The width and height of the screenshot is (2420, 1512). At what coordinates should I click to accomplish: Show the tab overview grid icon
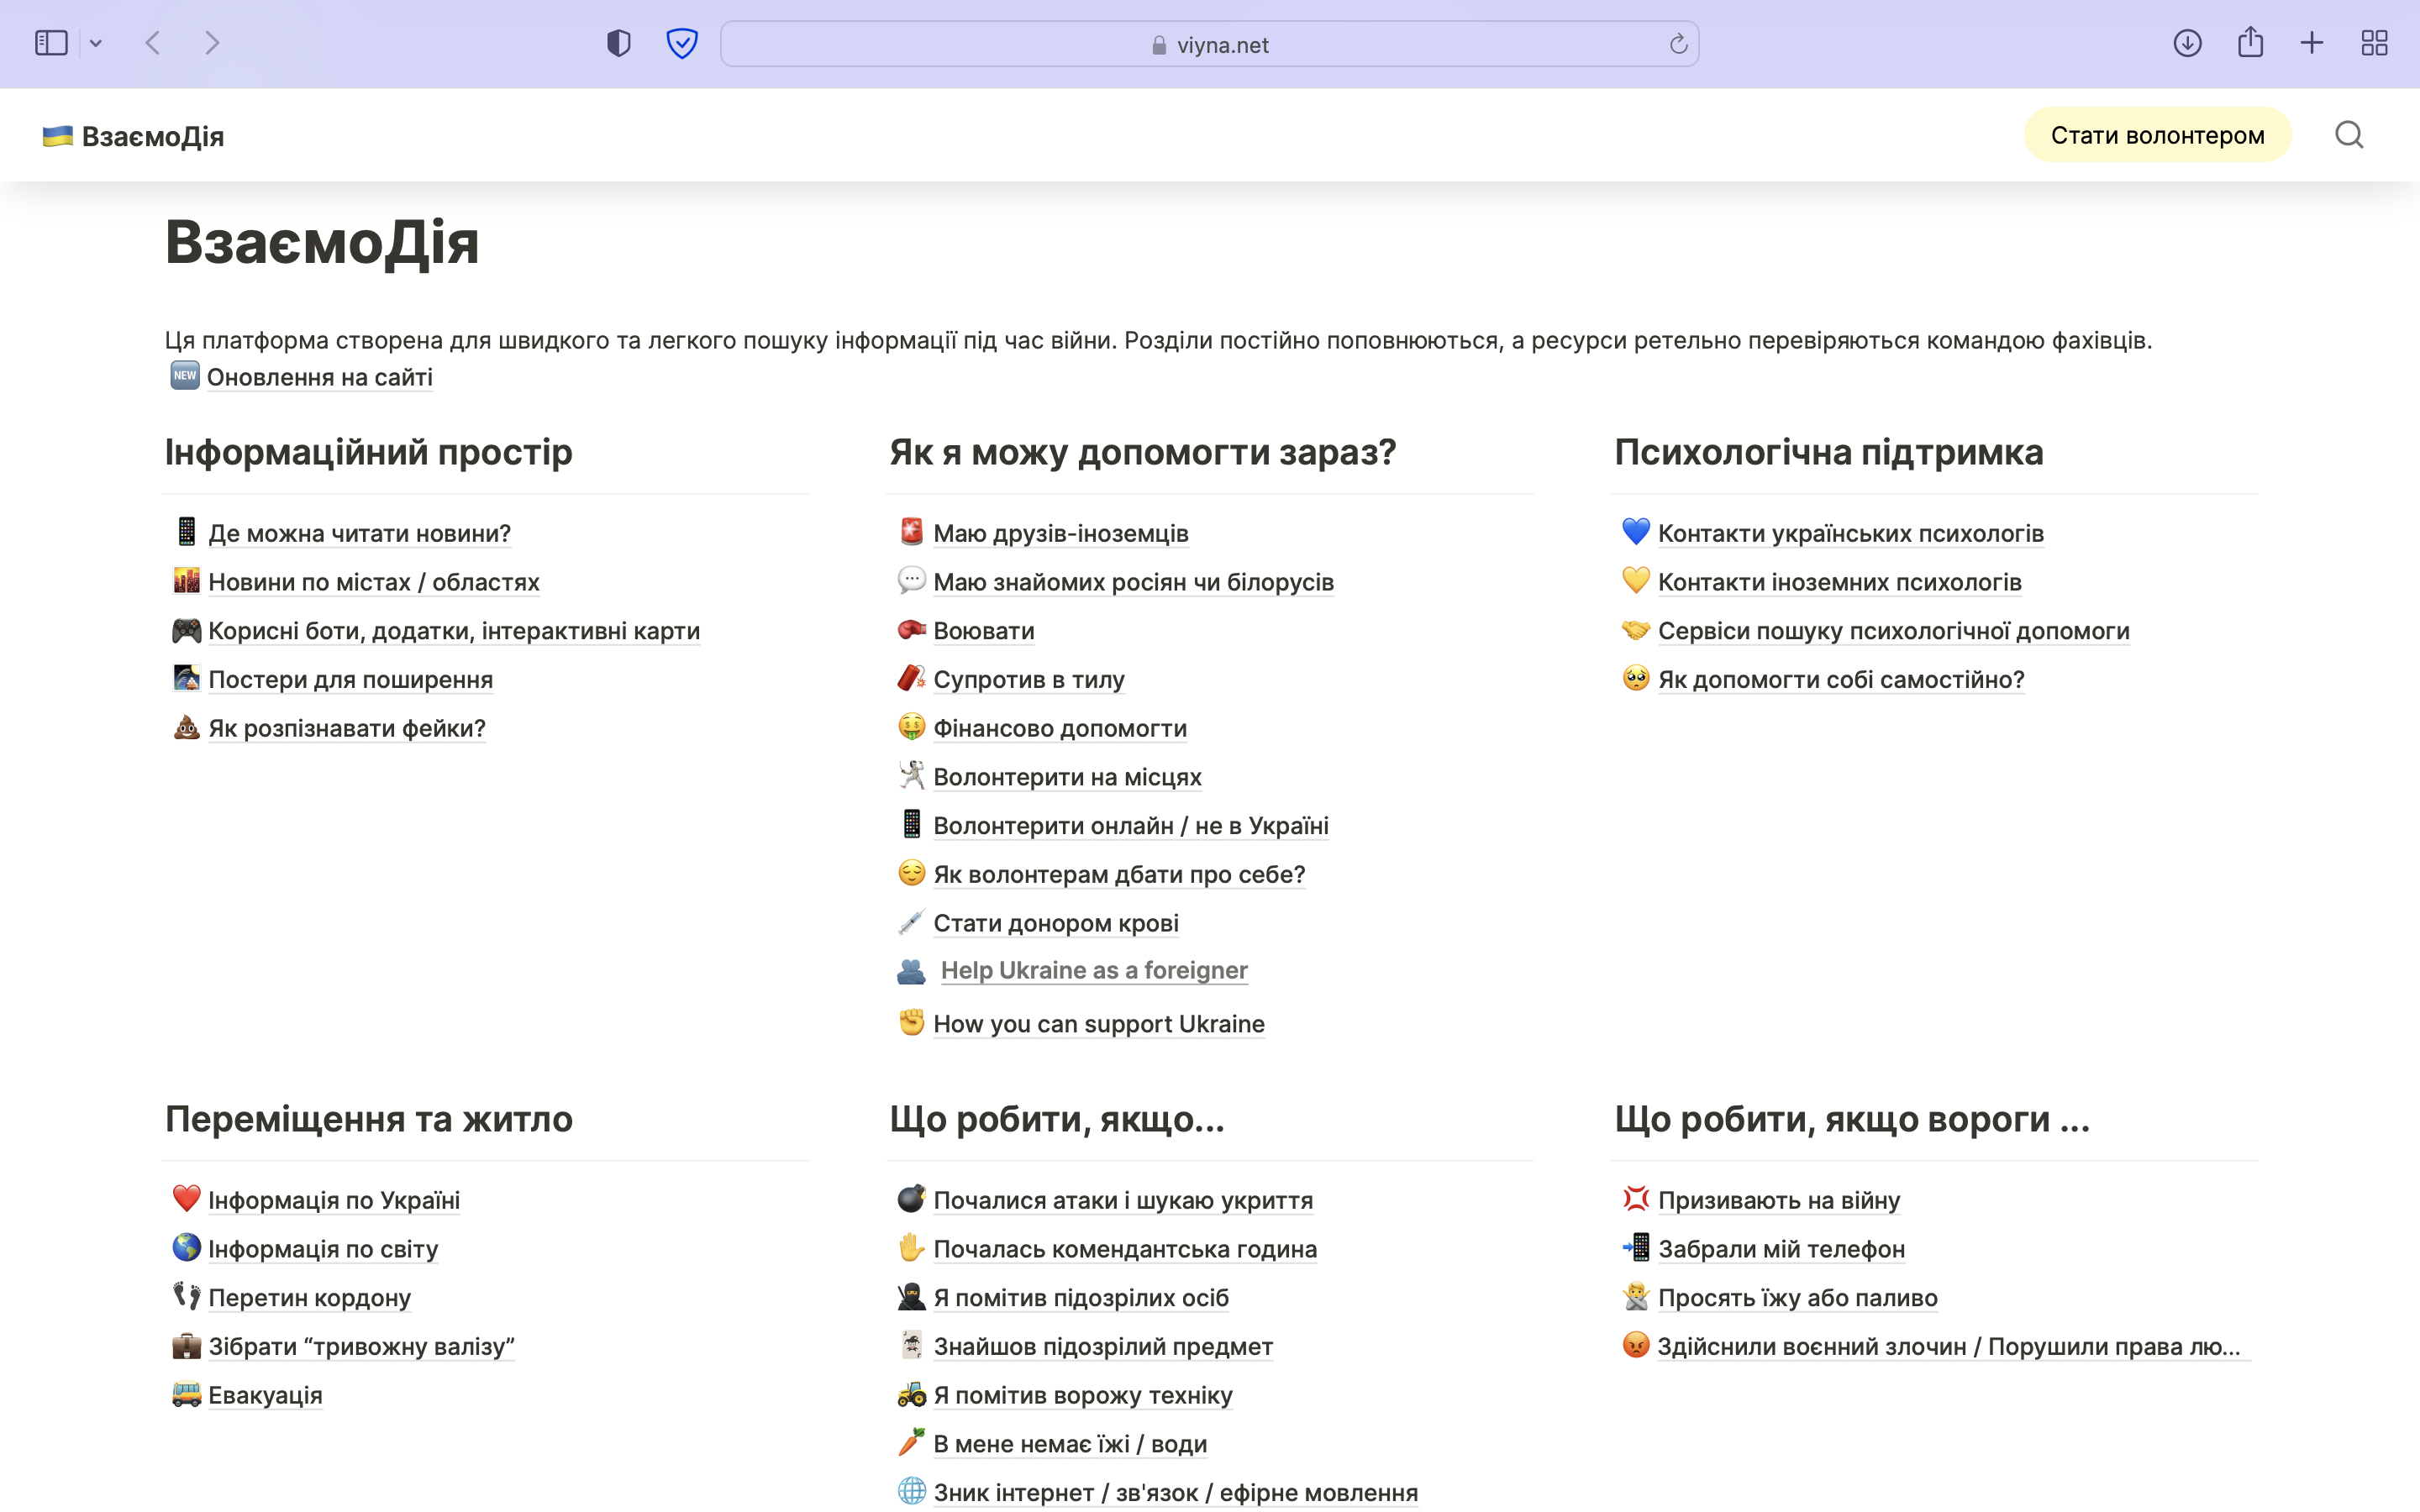2374,43
